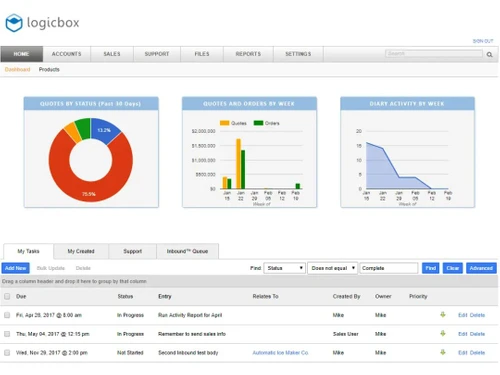Click the Find button

(430, 268)
